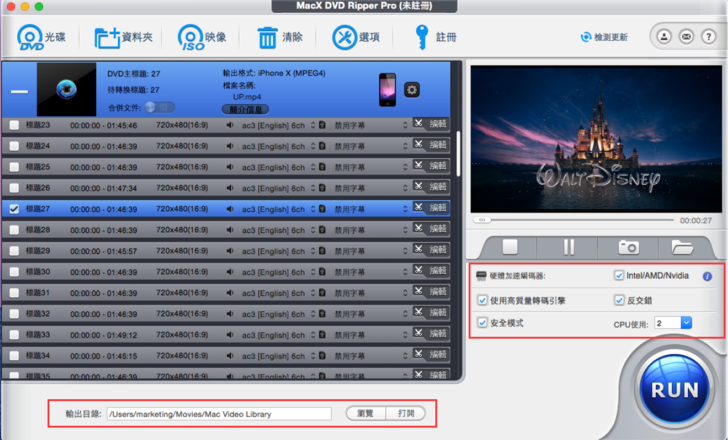Toggle Intel/AMD/Nvidia hardware encoder checkbox

pos(618,276)
